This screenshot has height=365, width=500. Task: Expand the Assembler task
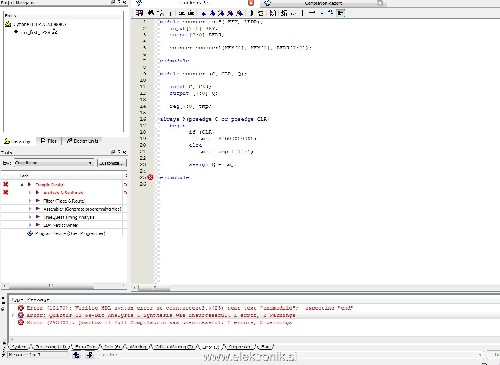[x=30, y=209]
